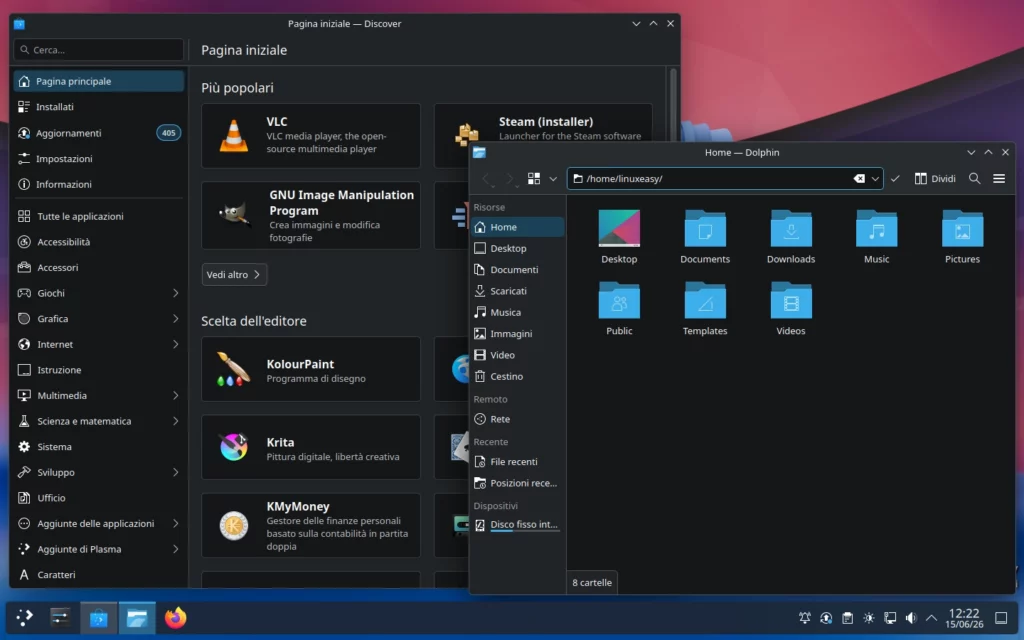
Task: Open Impostazioni in Discover
Action: click(99, 159)
